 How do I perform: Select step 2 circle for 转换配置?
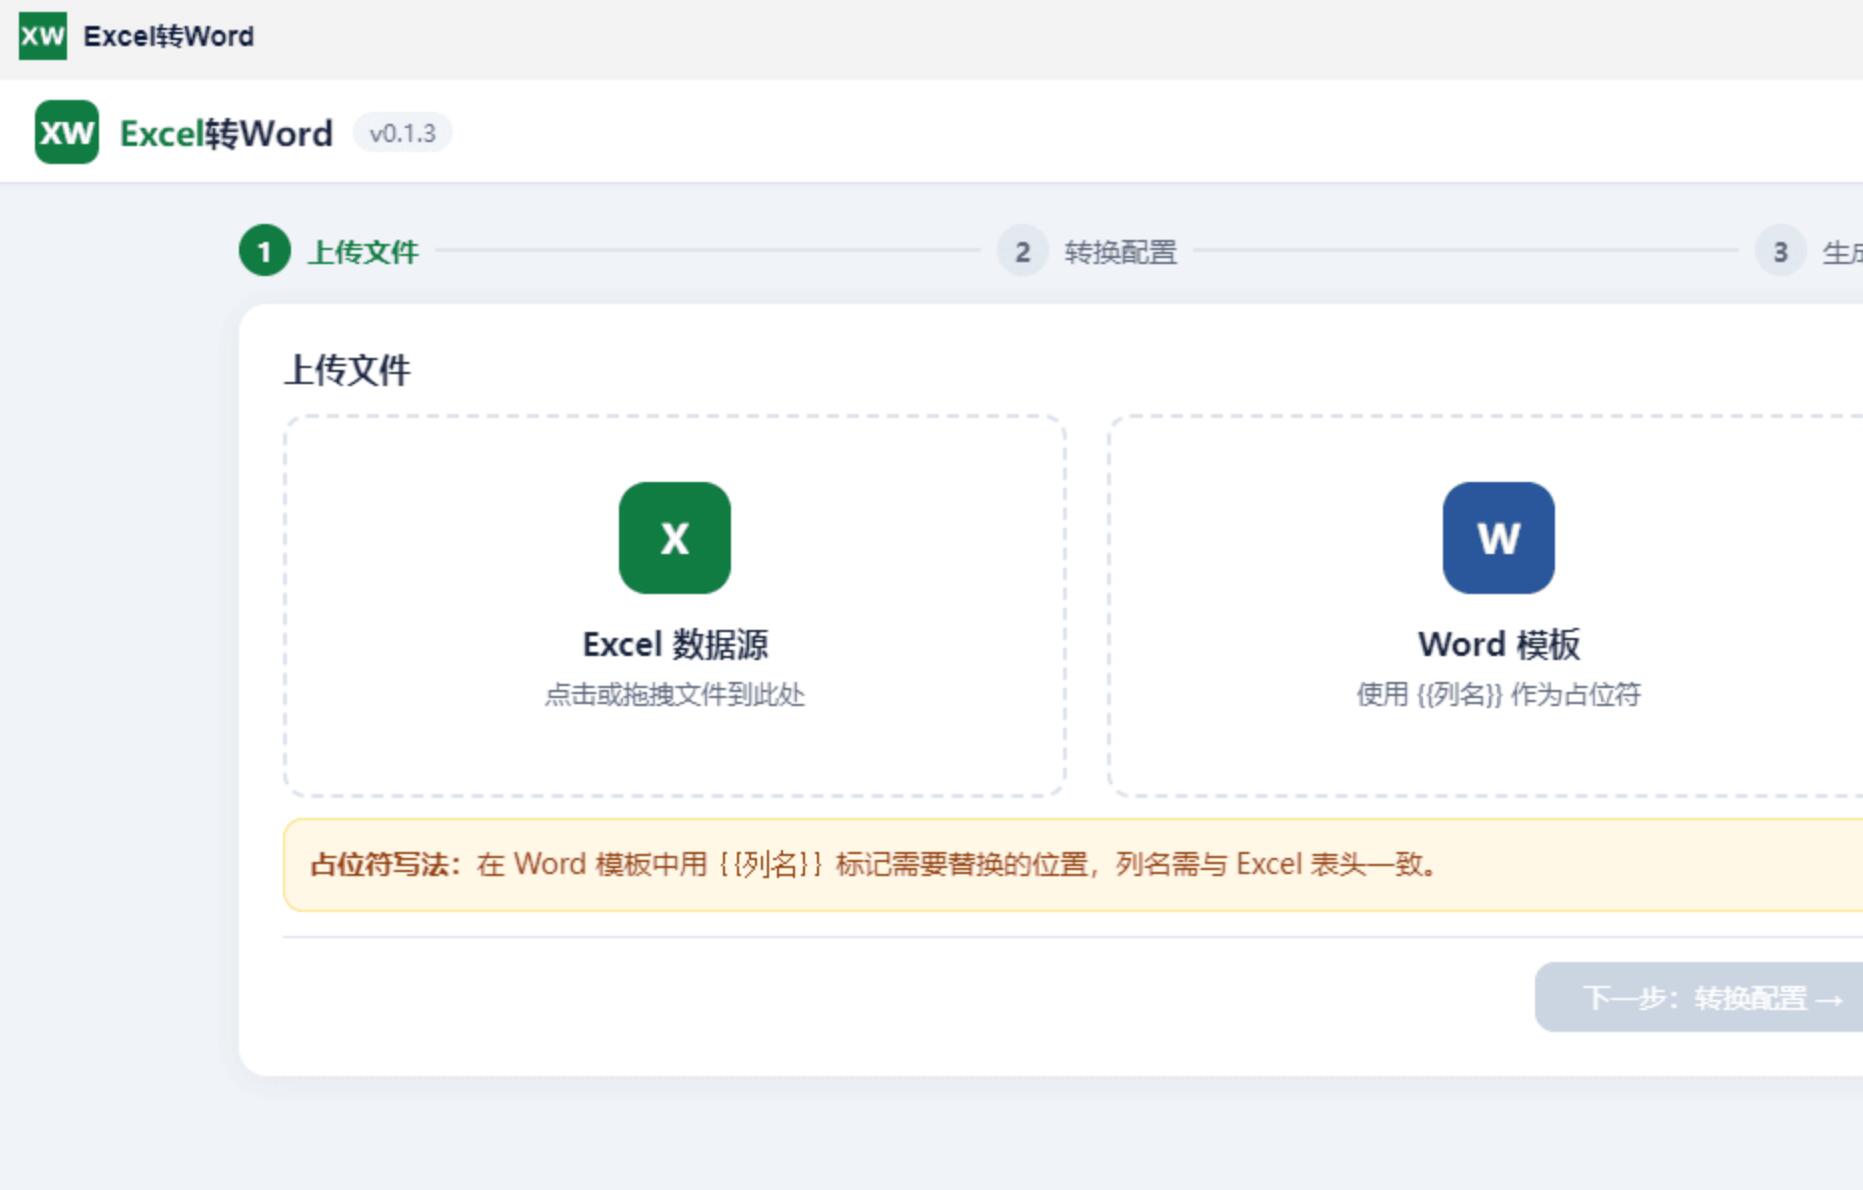[x=1022, y=251]
